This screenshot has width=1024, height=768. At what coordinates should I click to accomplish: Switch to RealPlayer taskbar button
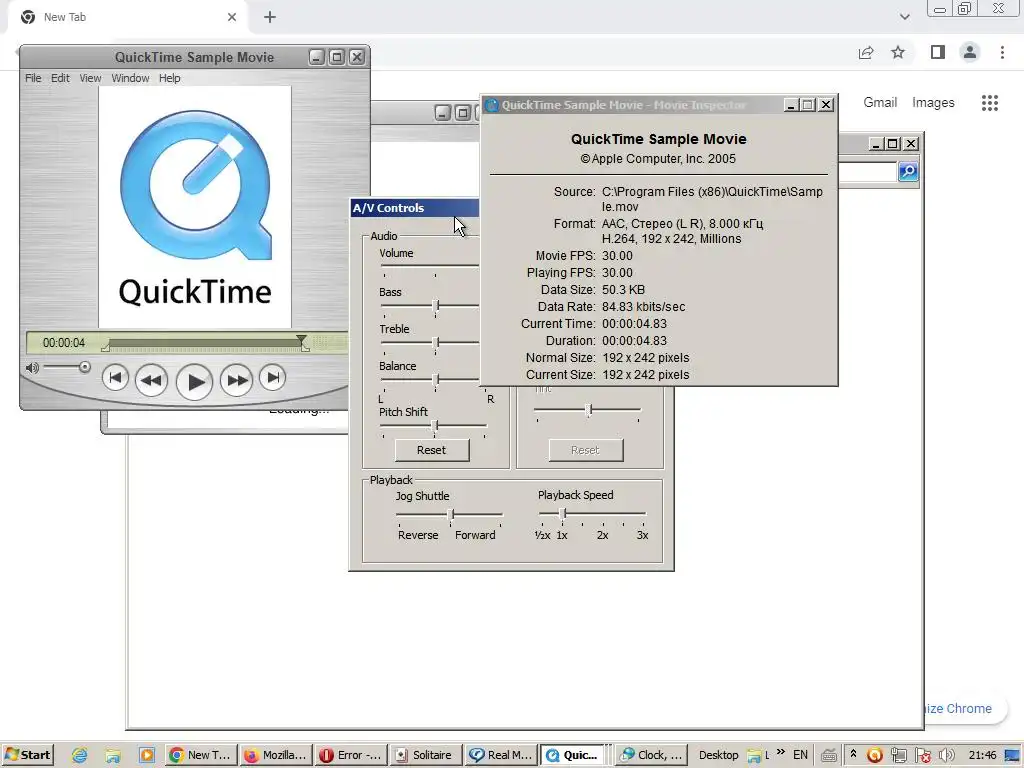[501, 755]
